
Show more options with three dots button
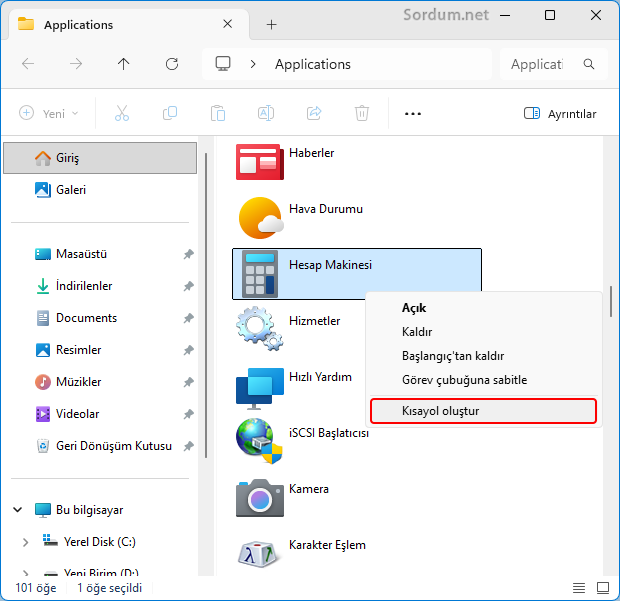pyautogui.click(x=413, y=113)
